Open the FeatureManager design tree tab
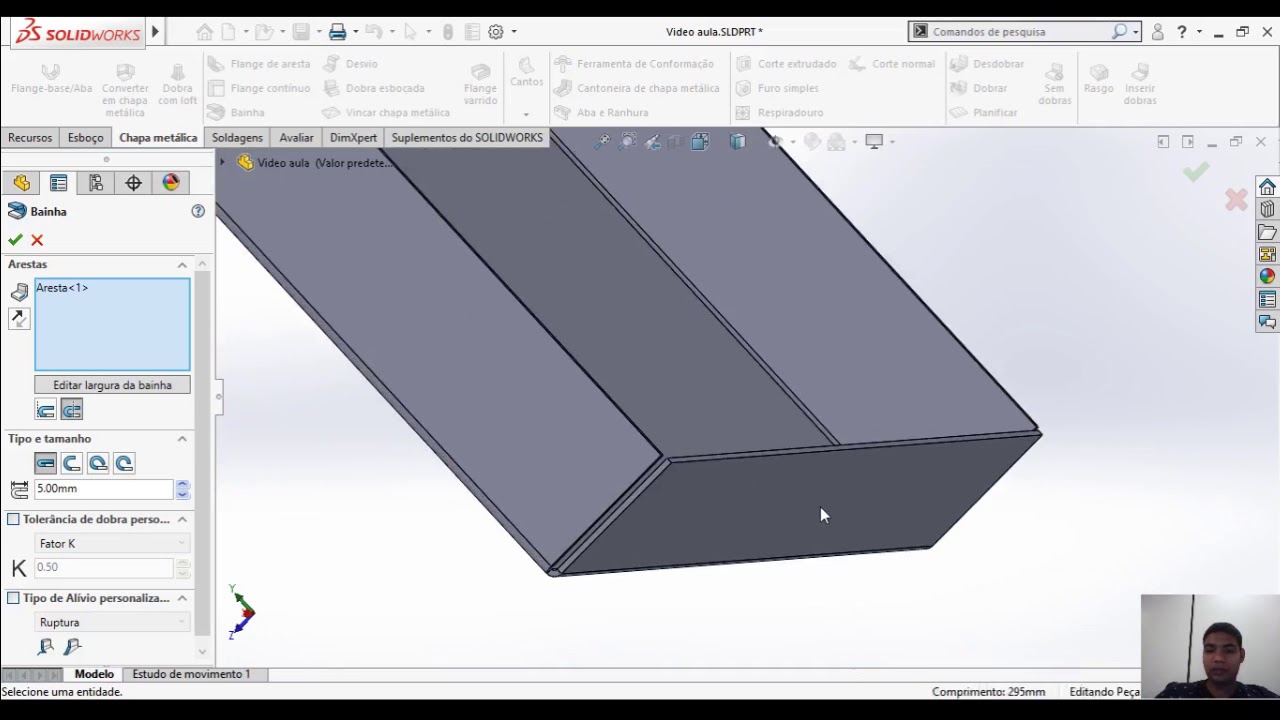 21,183
